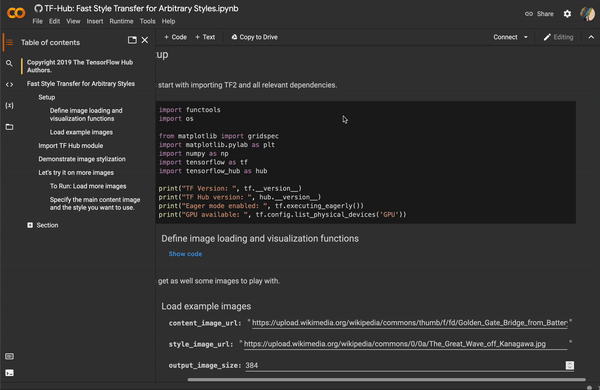Open the Files folder icon in sidebar
This screenshot has height=390, width=600.
(x=9, y=127)
